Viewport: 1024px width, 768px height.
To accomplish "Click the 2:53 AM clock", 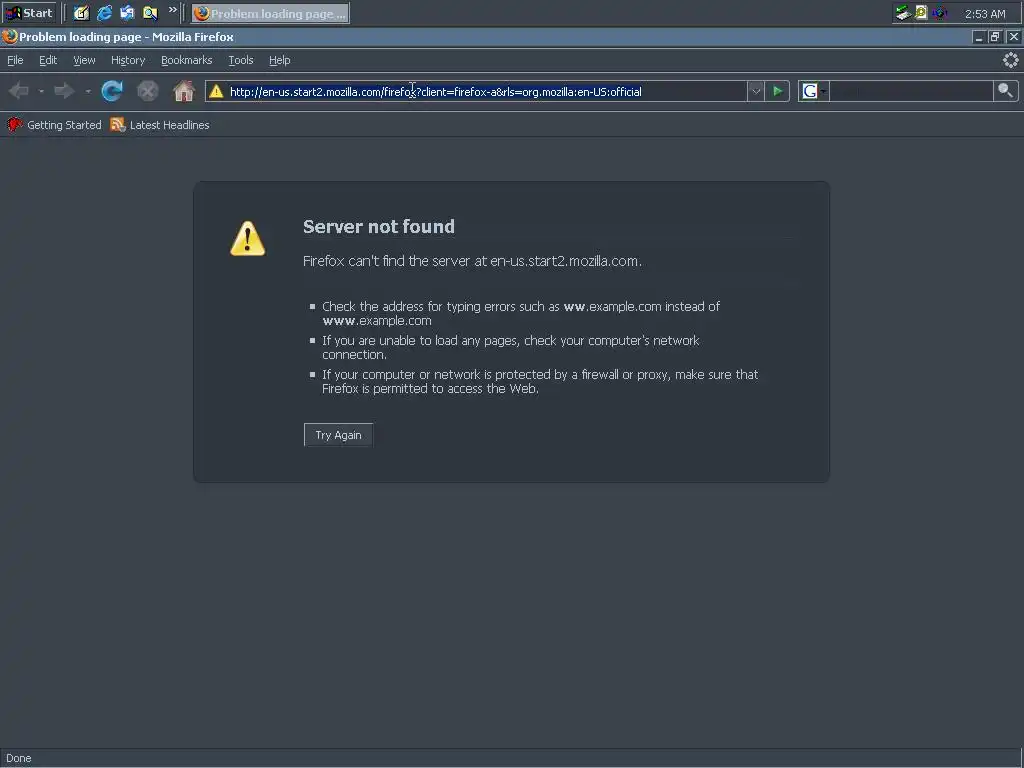I will point(985,14).
